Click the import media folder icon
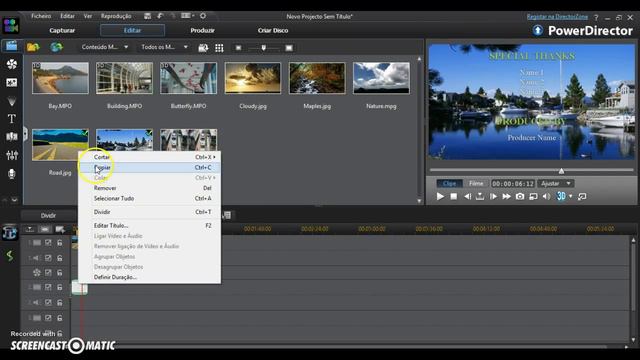Screen dimensions: 640x360 tap(33, 47)
